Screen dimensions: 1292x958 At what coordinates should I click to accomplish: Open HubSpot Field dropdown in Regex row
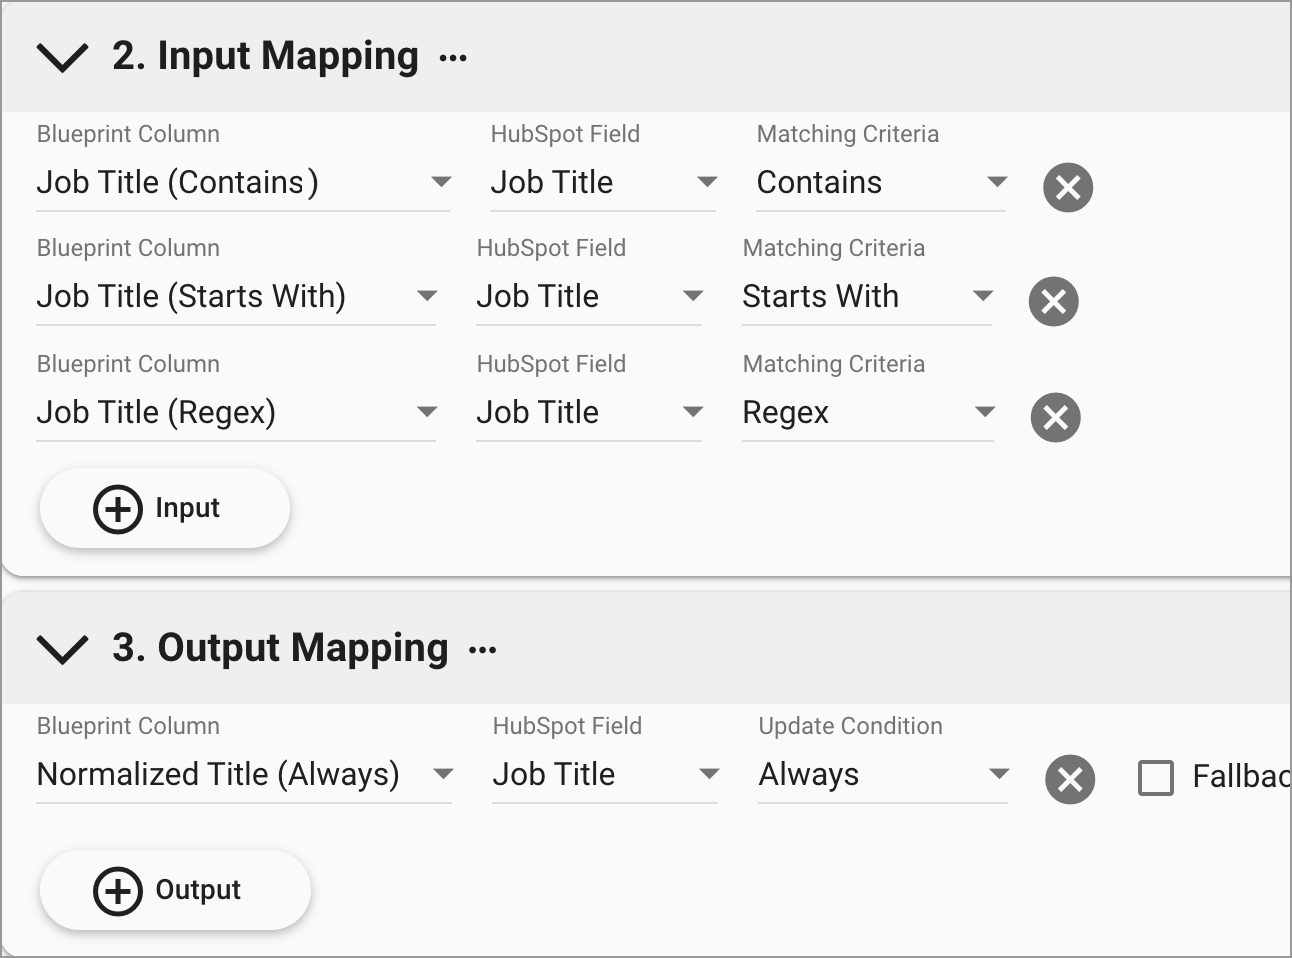point(589,413)
